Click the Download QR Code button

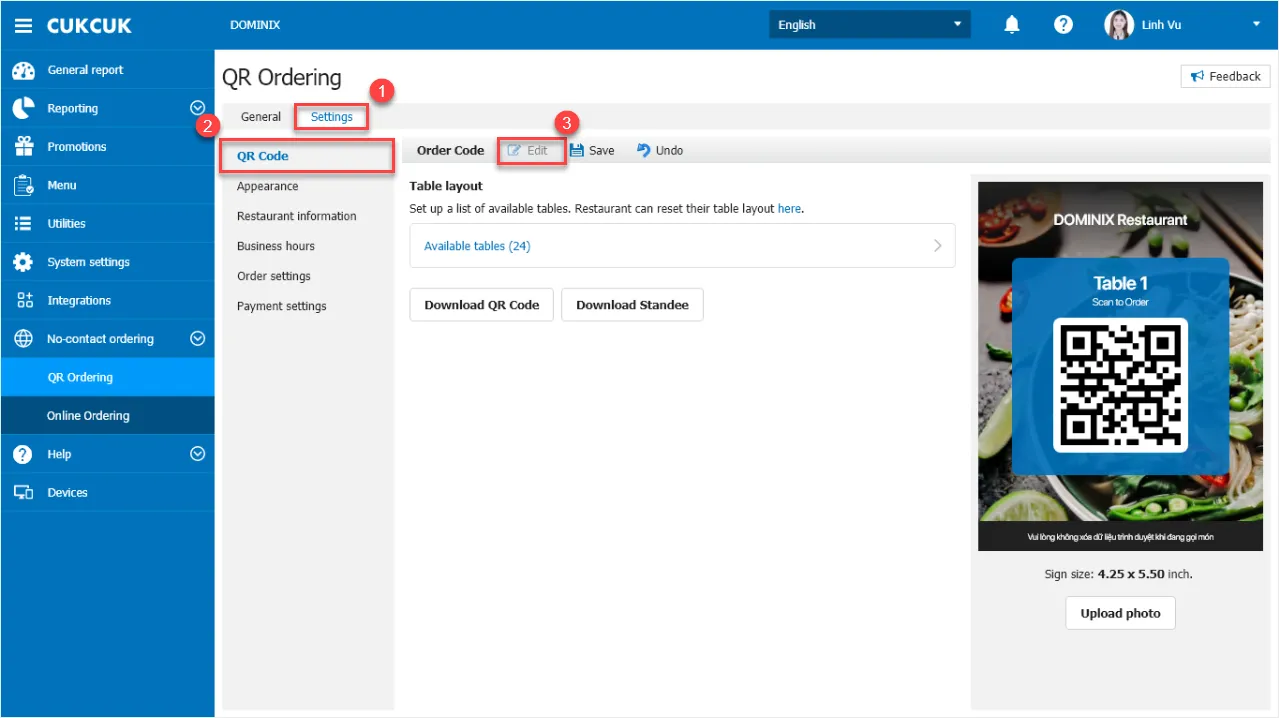pos(482,305)
